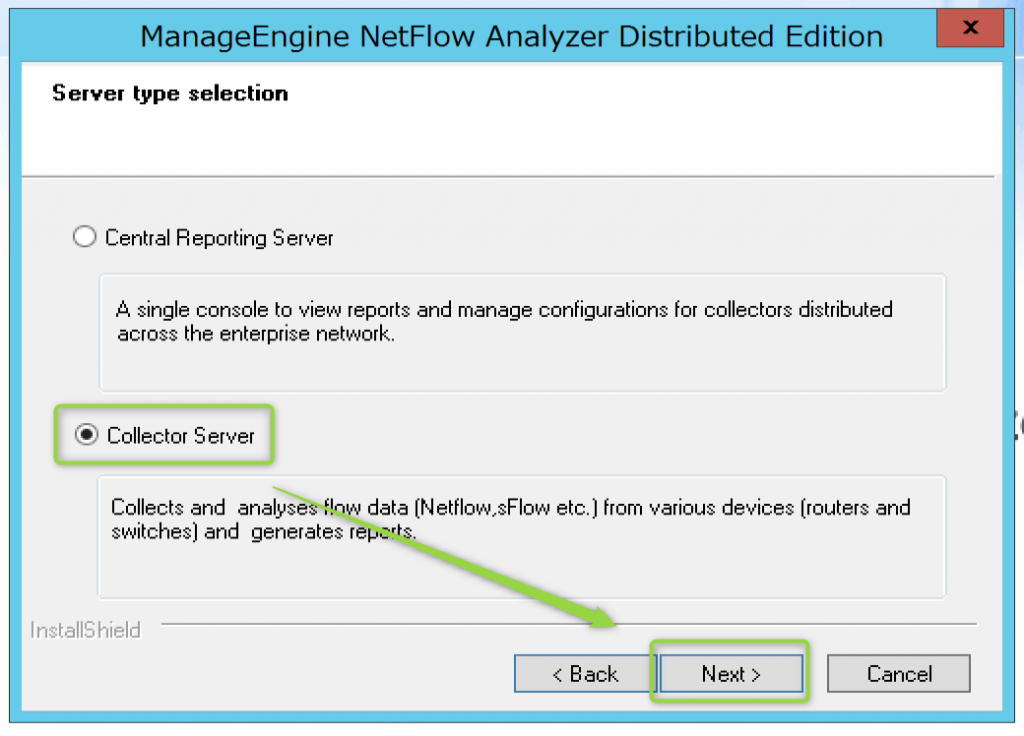
Task: Click the ManageEngine NetFlow Analyzer title bar
Action: tap(400, 37)
